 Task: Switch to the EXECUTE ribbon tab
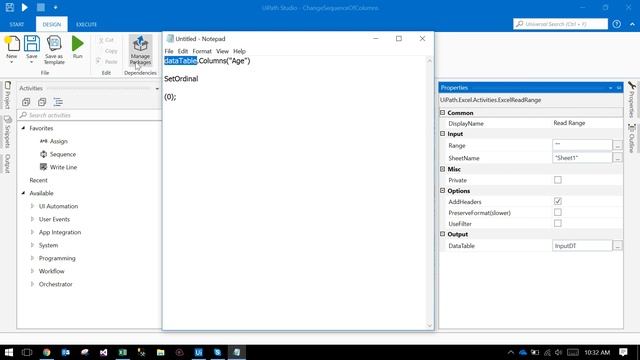(x=87, y=24)
